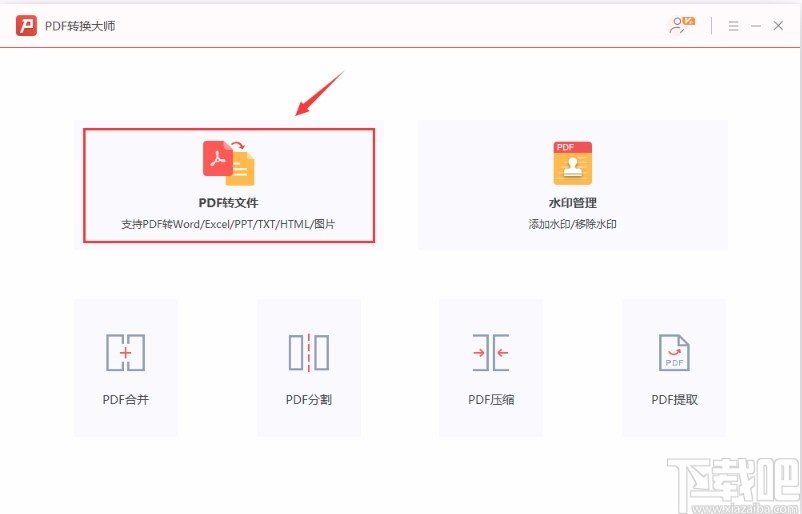Open the 水印管理 stamp icon
This screenshot has height=514, width=802.
pyautogui.click(x=572, y=163)
